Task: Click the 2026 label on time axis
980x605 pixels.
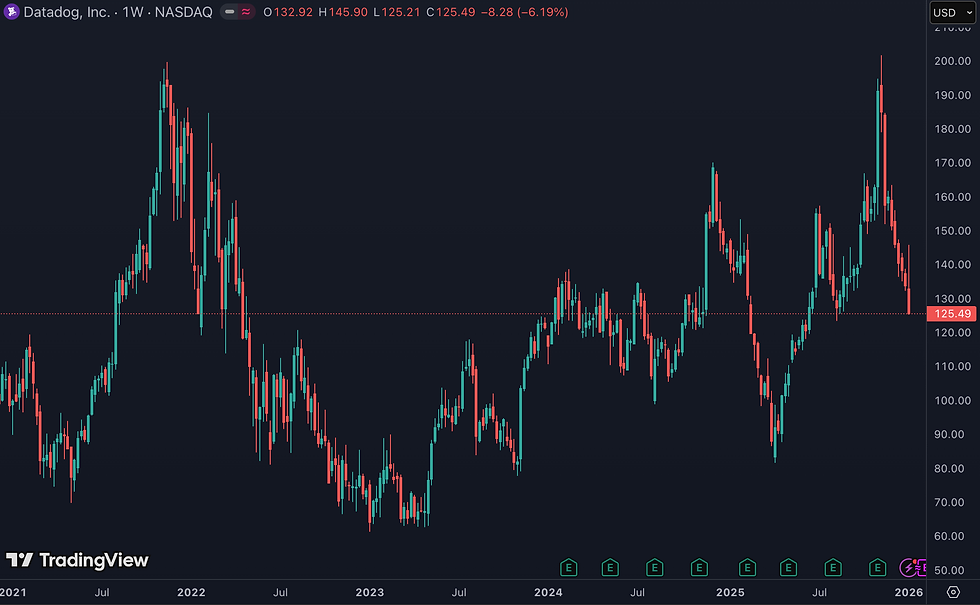Action: click(908, 592)
